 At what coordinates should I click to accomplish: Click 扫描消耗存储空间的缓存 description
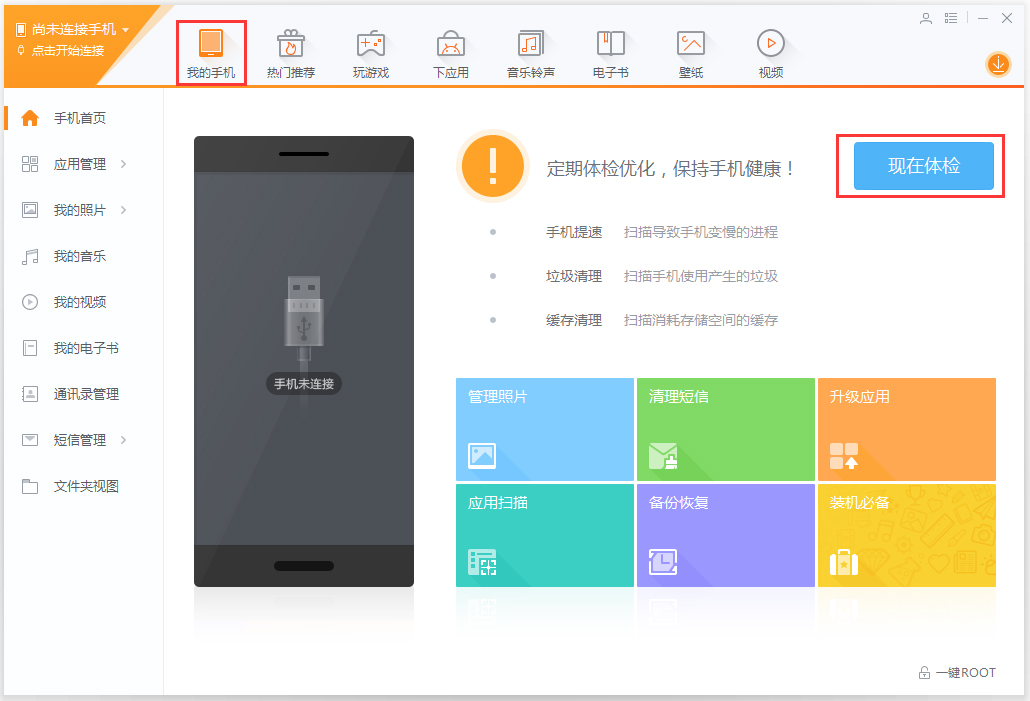point(701,320)
